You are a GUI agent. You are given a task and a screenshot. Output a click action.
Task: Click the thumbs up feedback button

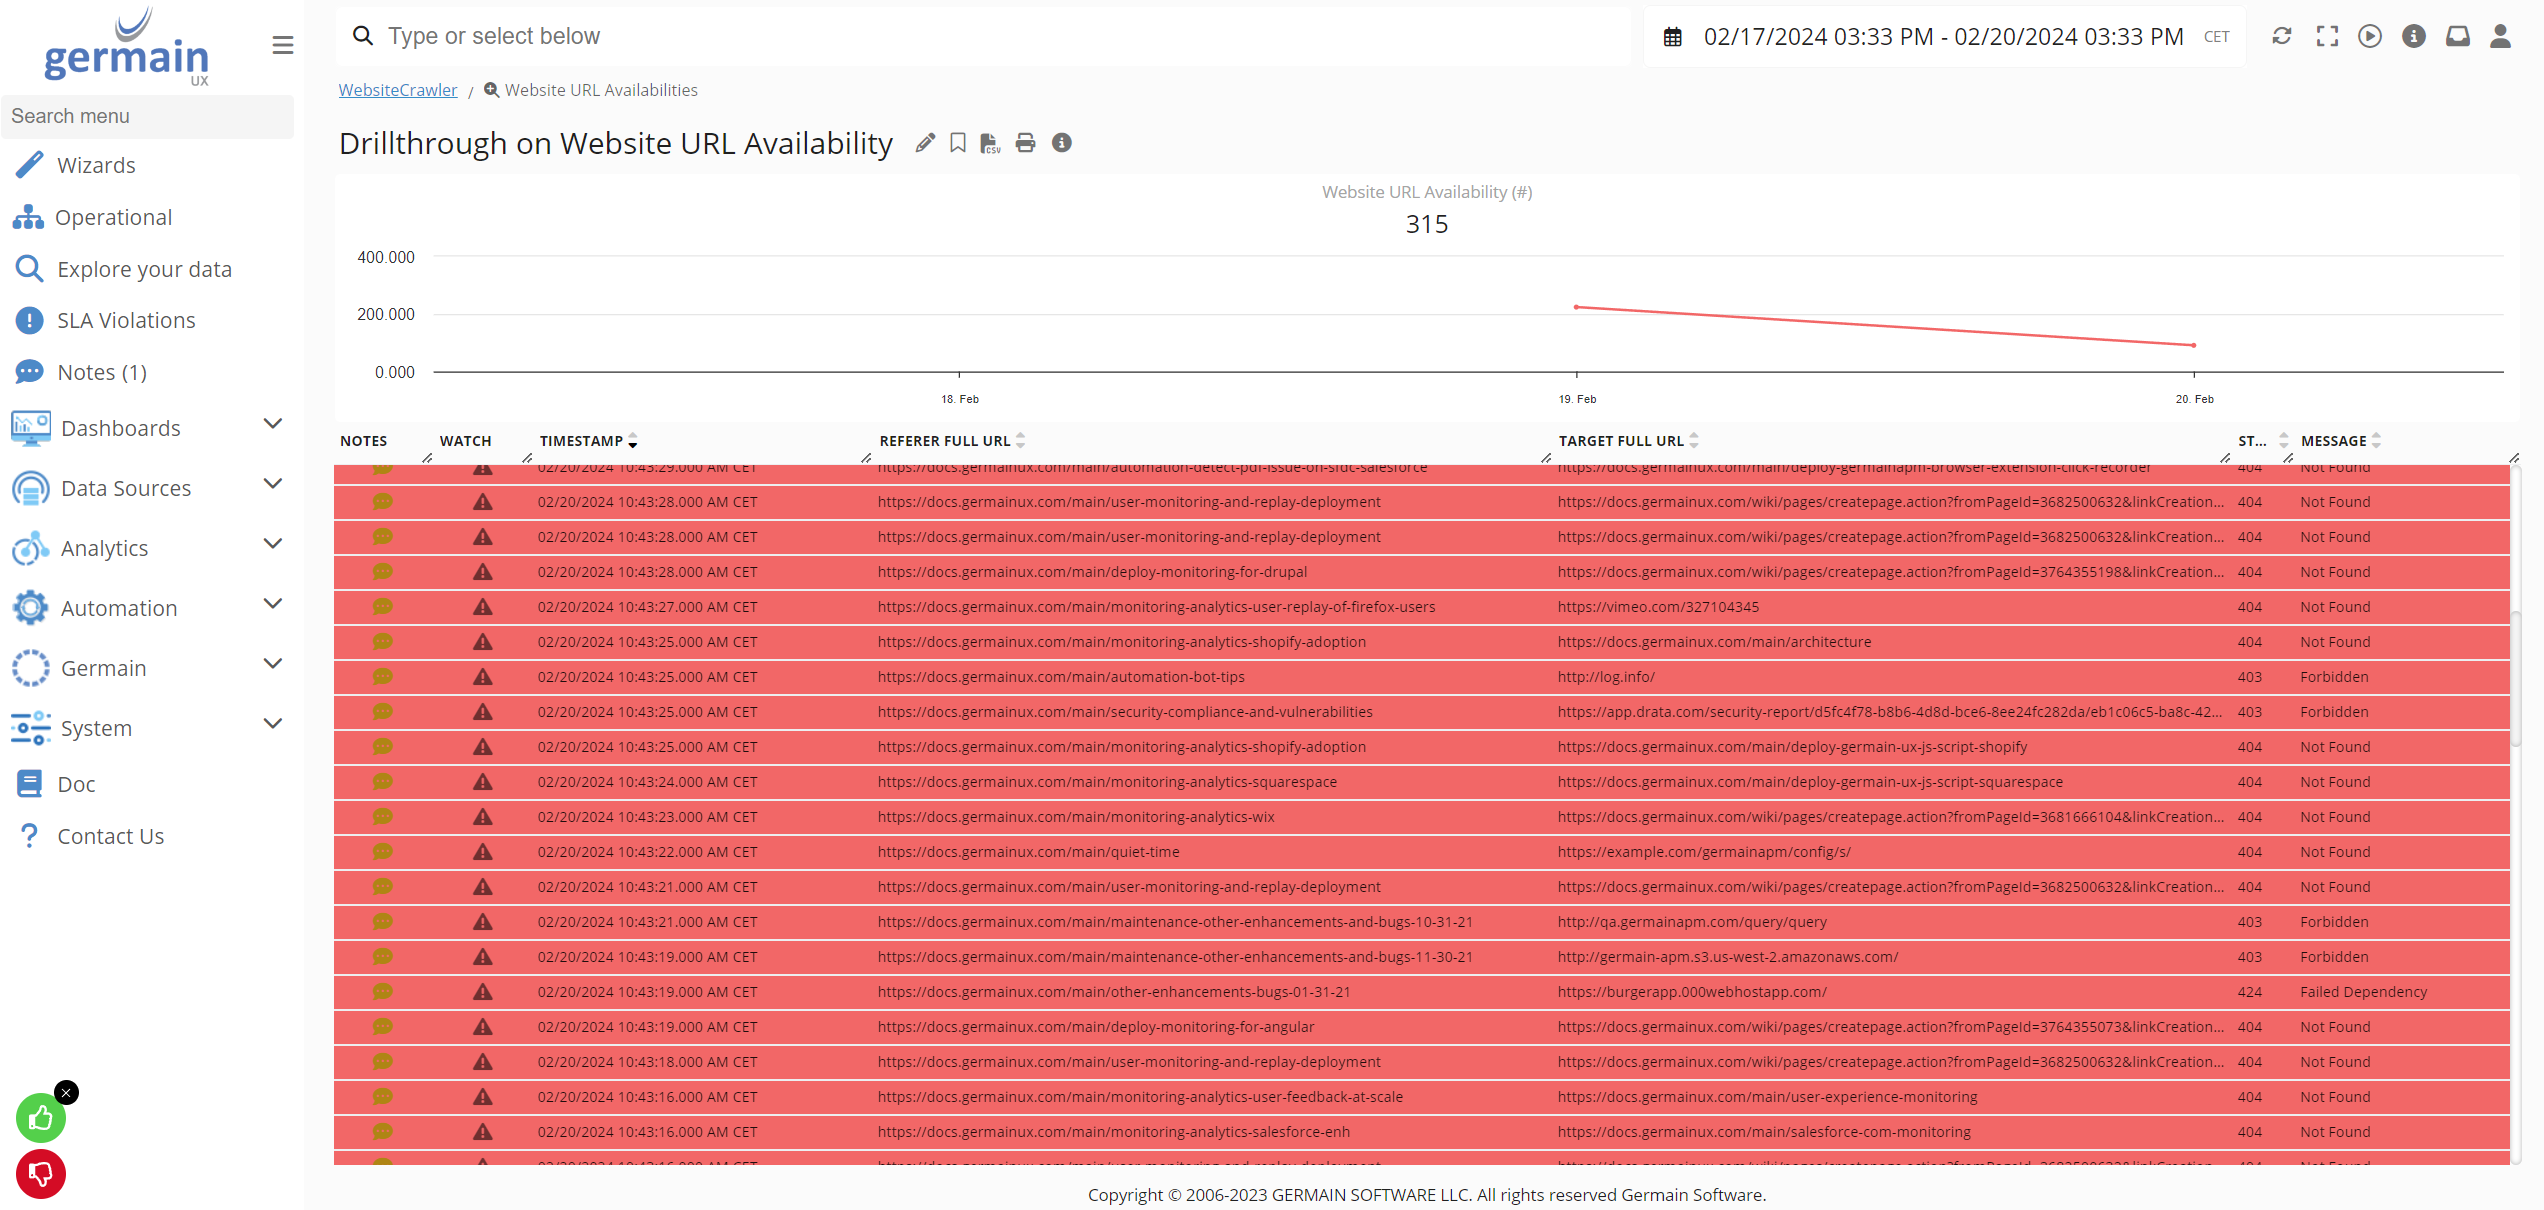click(41, 1118)
